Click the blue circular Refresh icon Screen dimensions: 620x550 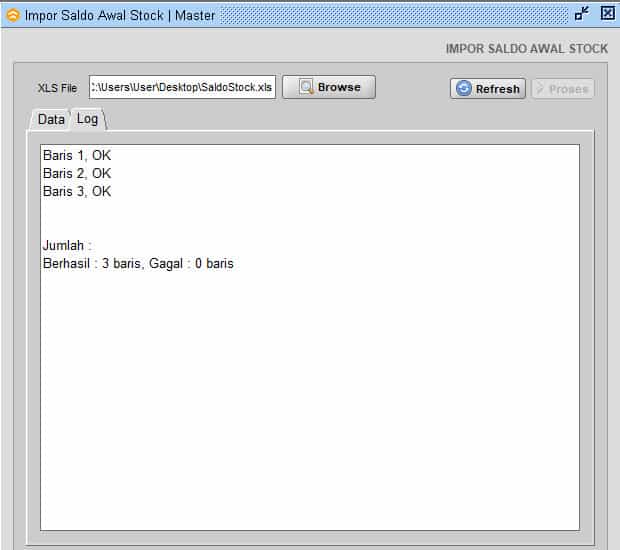coord(464,89)
